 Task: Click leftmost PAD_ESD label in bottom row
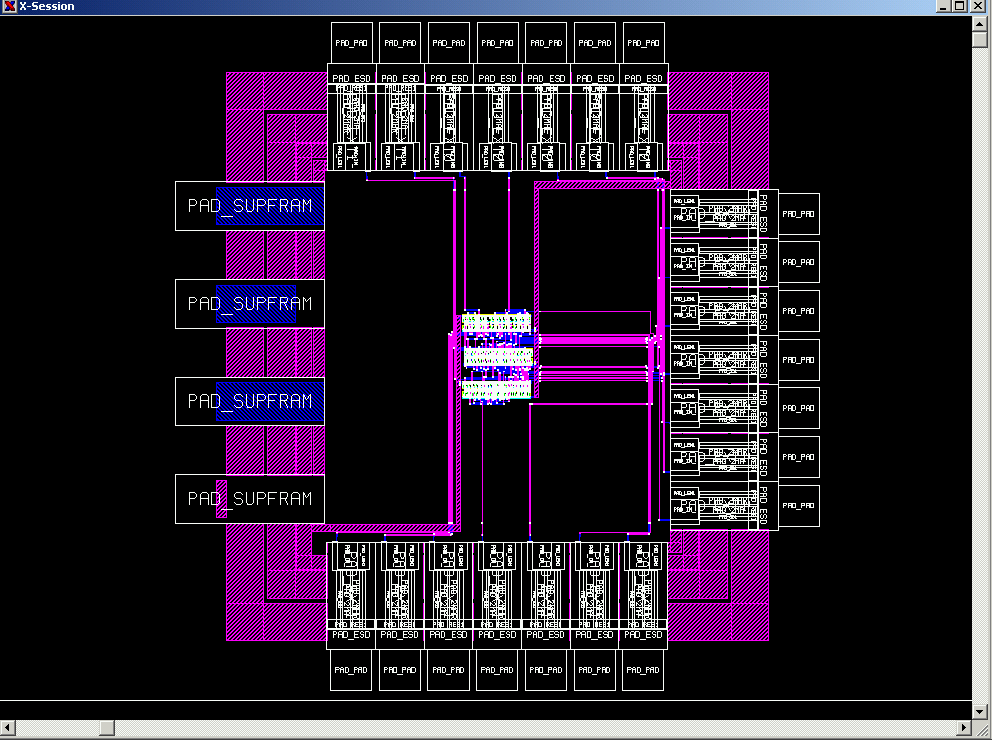click(351, 635)
